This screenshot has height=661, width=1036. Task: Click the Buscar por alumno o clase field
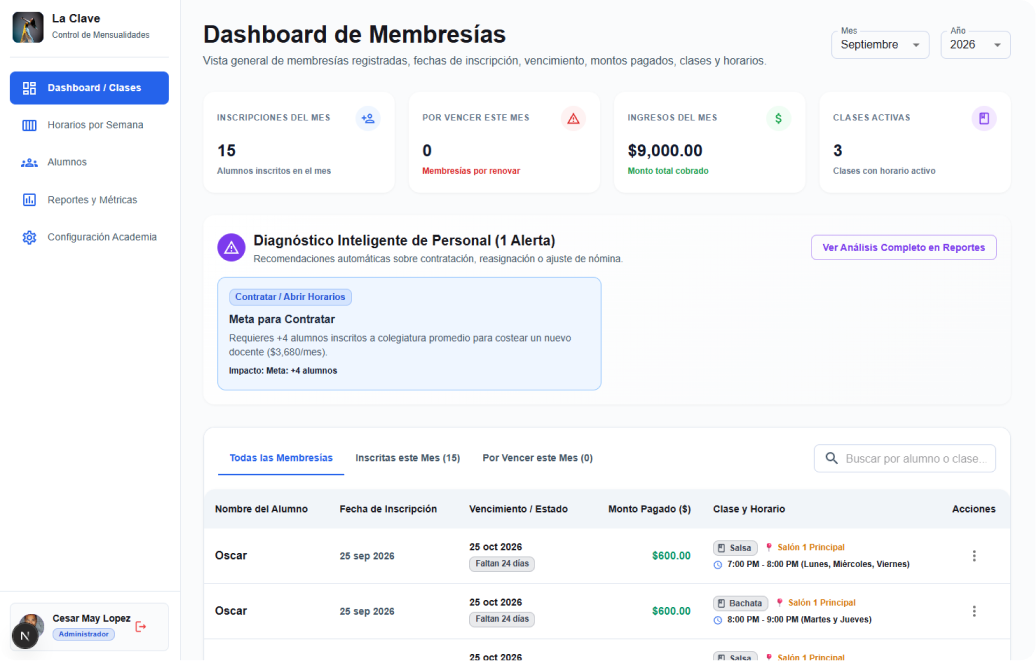pyautogui.click(x=905, y=459)
